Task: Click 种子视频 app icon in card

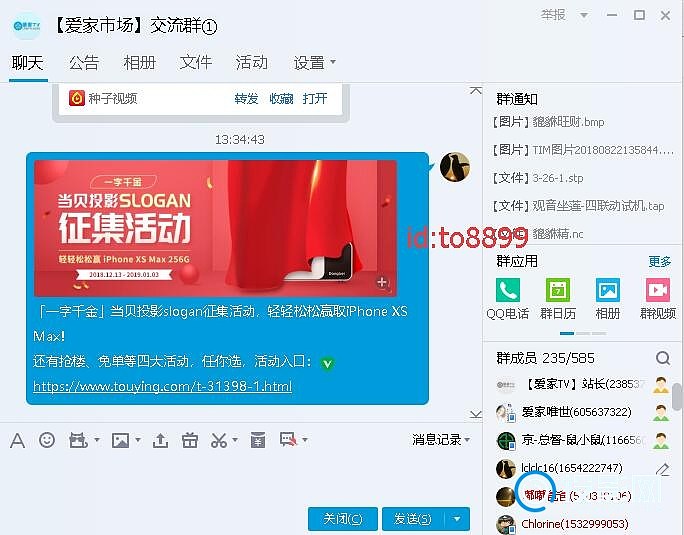Action: coord(77,98)
